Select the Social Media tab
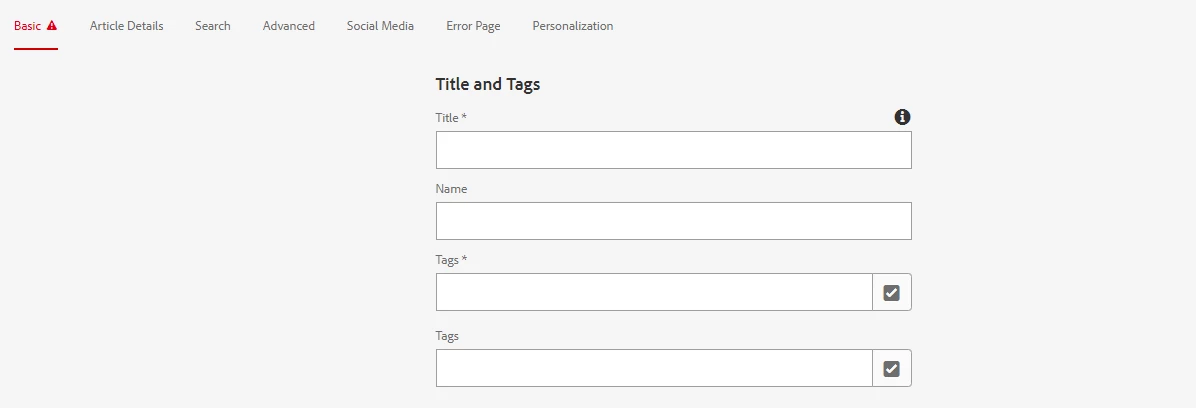This screenshot has width=1196, height=408. pos(380,26)
